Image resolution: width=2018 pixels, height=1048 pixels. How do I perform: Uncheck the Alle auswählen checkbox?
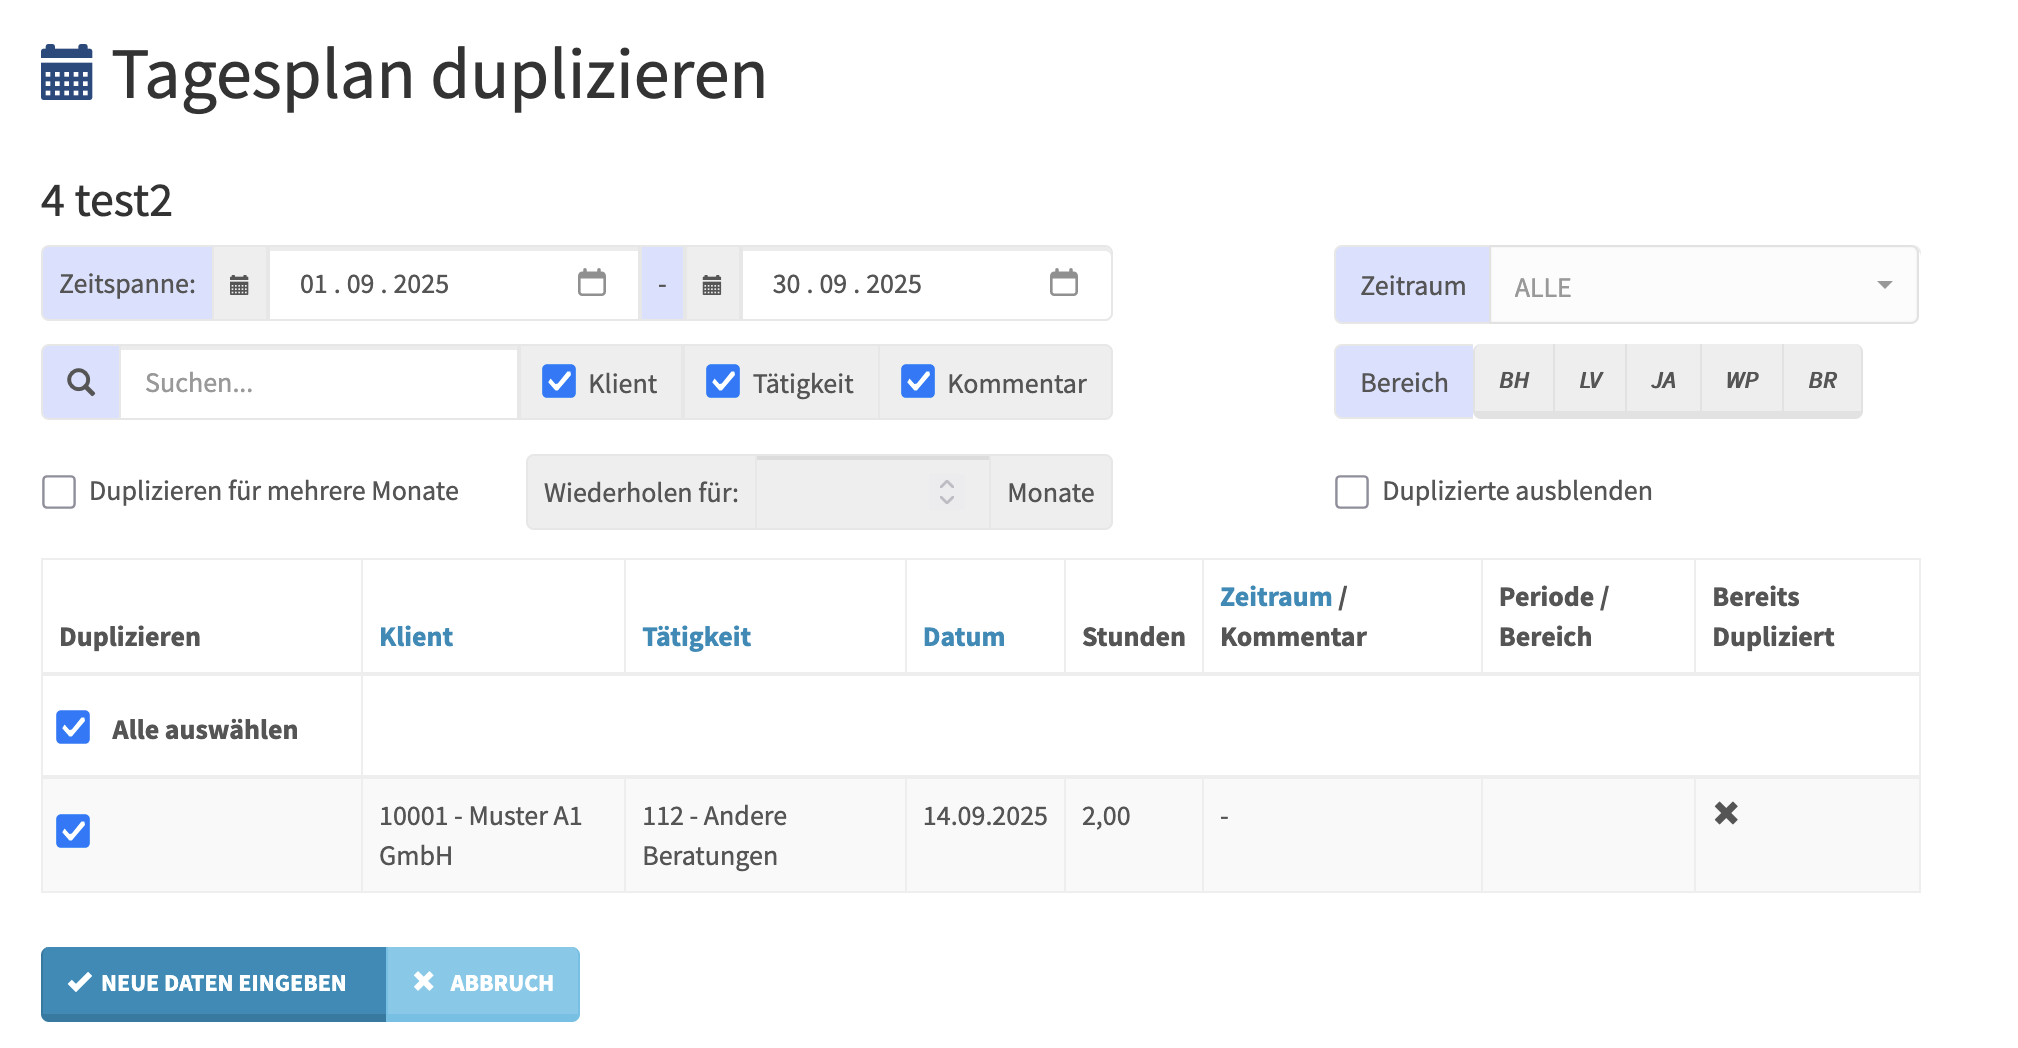coord(73,728)
